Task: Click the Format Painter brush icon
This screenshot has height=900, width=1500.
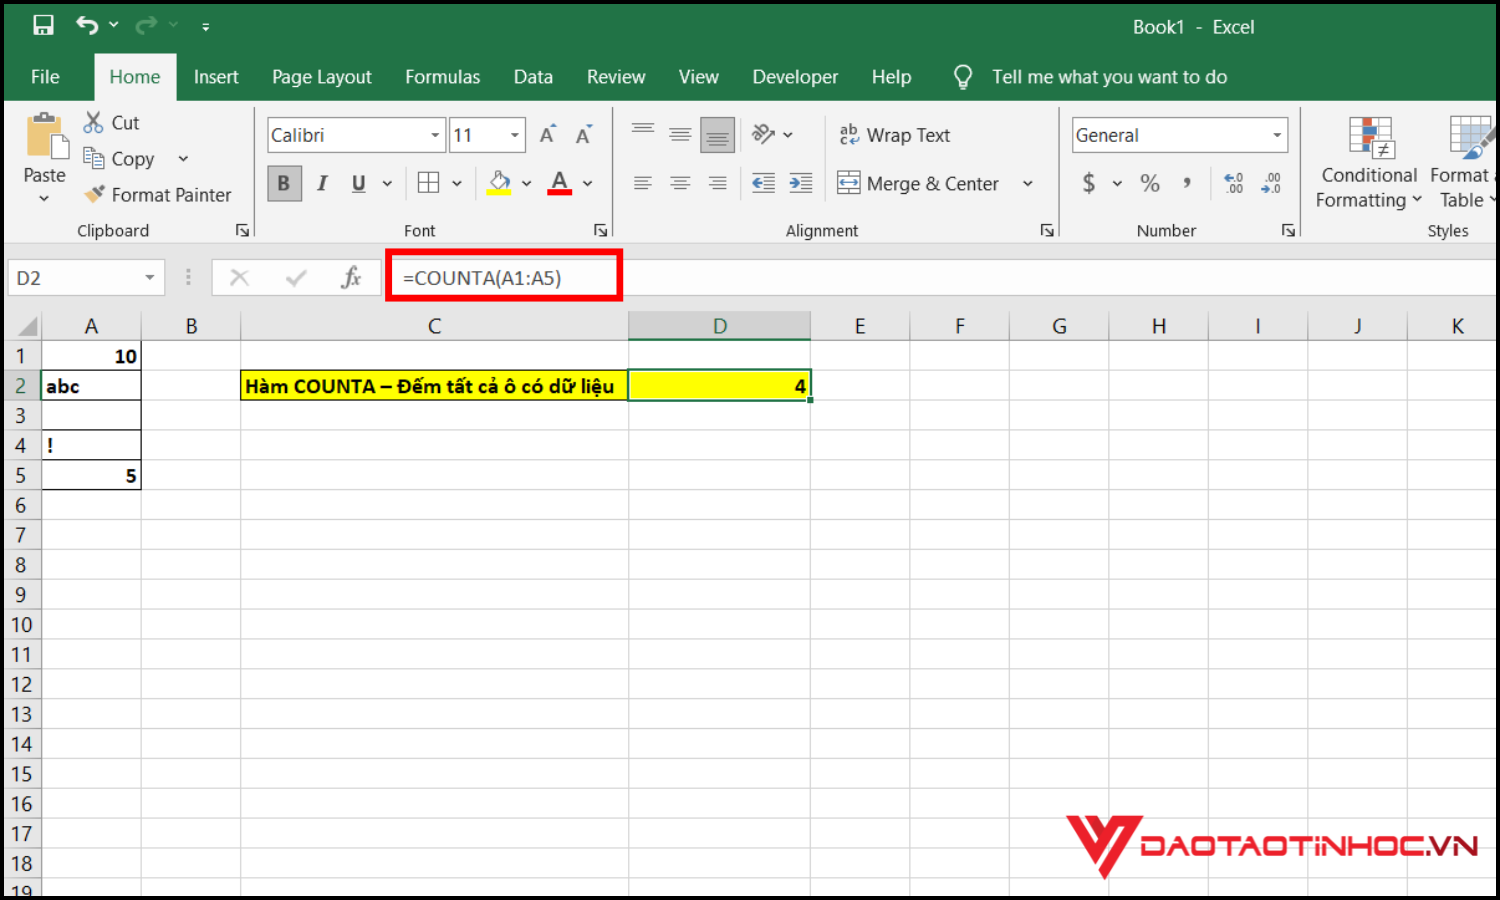Action: pyautogui.click(x=95, y=194)
